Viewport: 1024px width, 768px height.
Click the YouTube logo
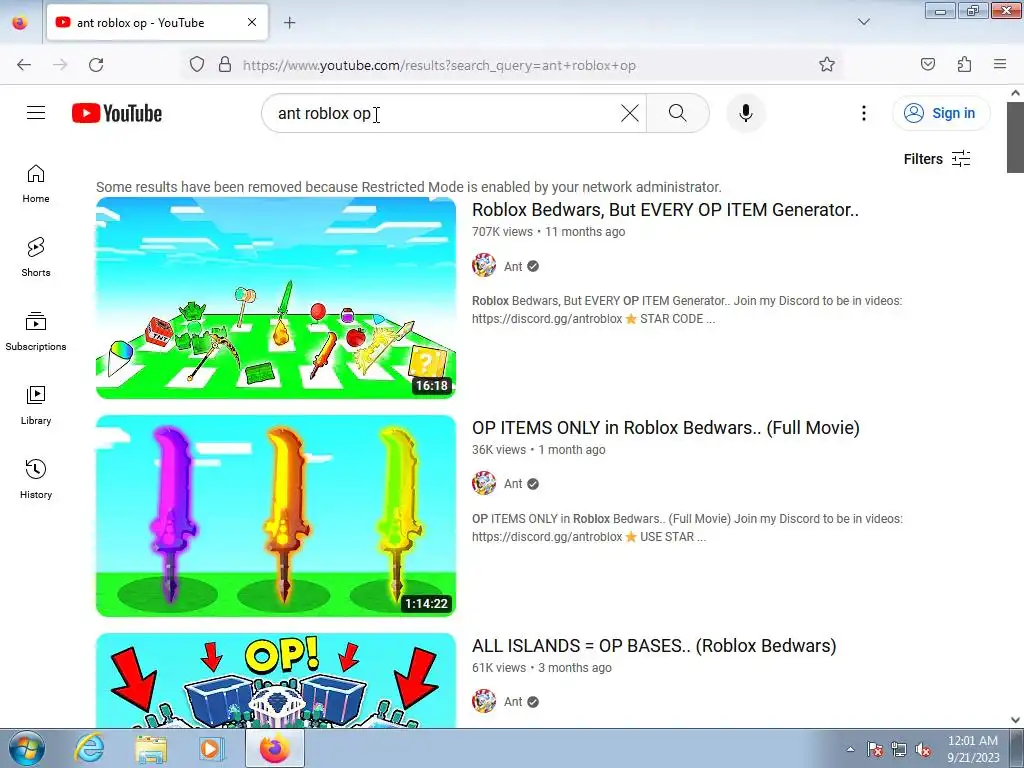tap(117, 113)
